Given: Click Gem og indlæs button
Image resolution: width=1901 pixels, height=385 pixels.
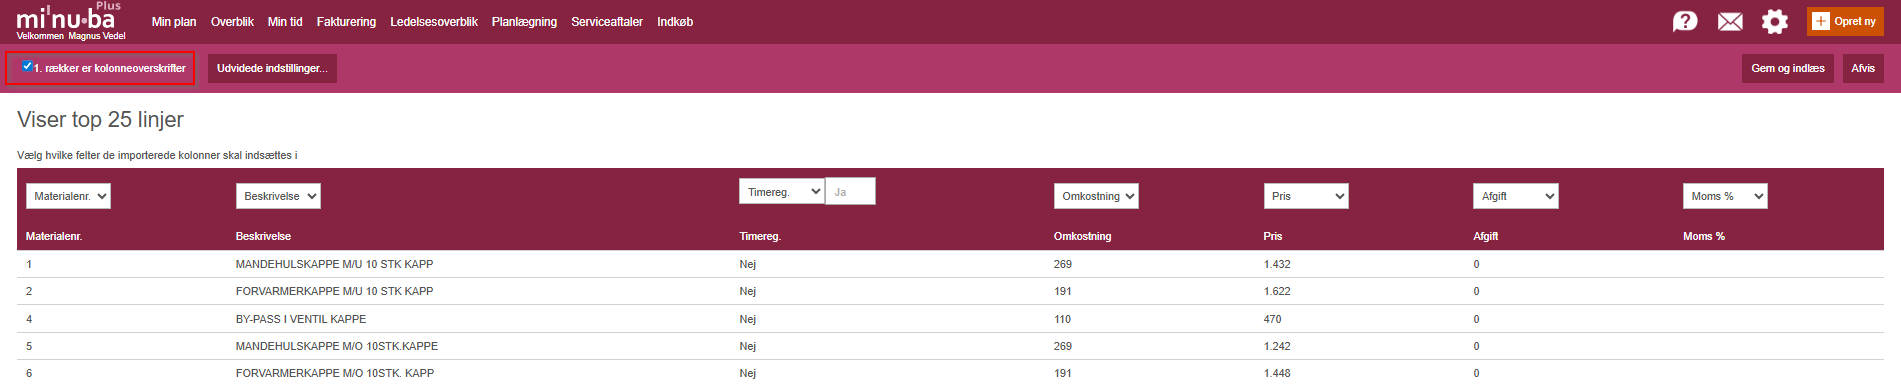Looking at the screenshot, I should pyautogui.click(x=1788, y=68).
